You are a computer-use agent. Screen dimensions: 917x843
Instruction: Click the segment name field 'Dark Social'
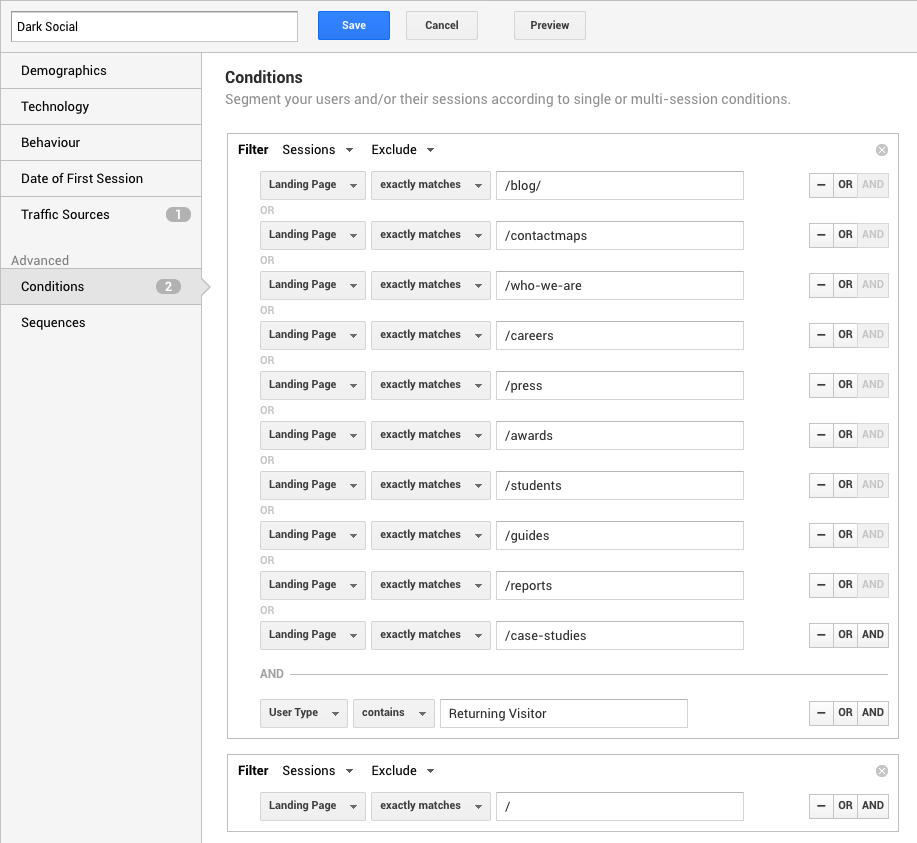point(154,26)
